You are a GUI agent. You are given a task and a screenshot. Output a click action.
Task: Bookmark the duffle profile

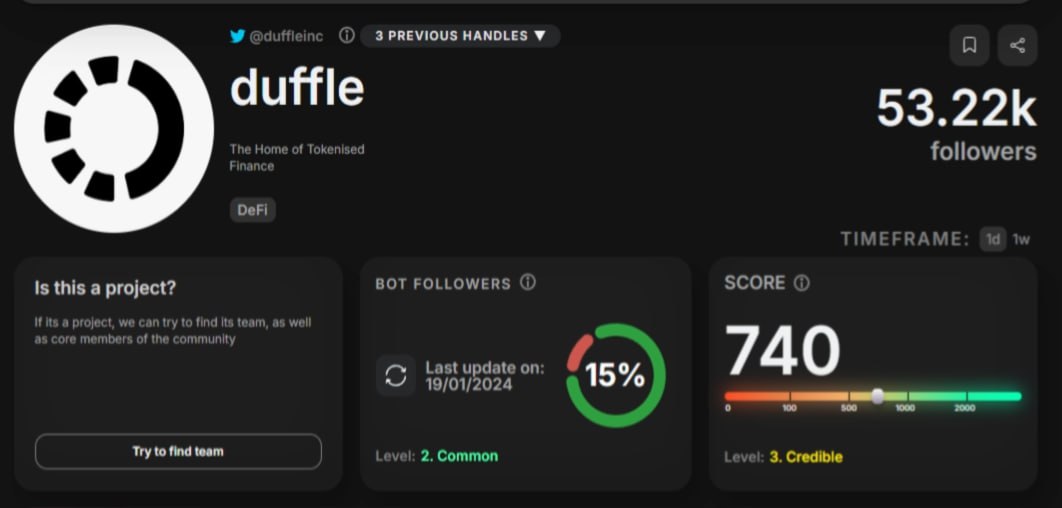pyautogui.click(x=969, y=45)
